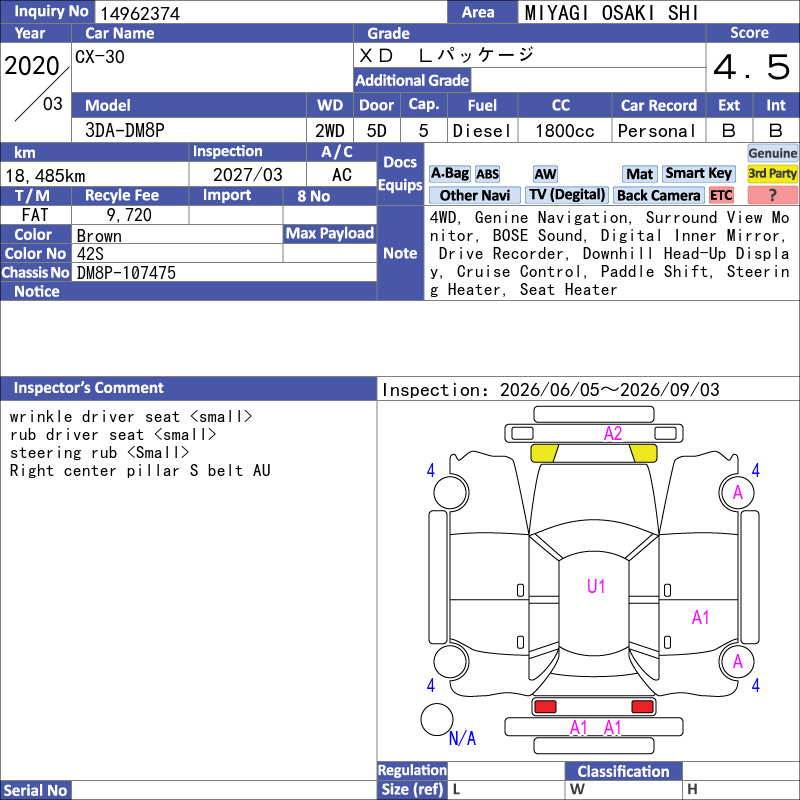Click the AW equipment badge

click(x=545, y=174)
